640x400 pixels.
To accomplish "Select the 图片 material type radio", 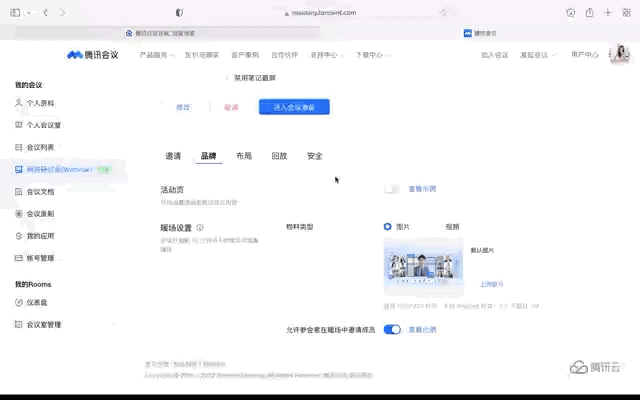I will (388, 227).
